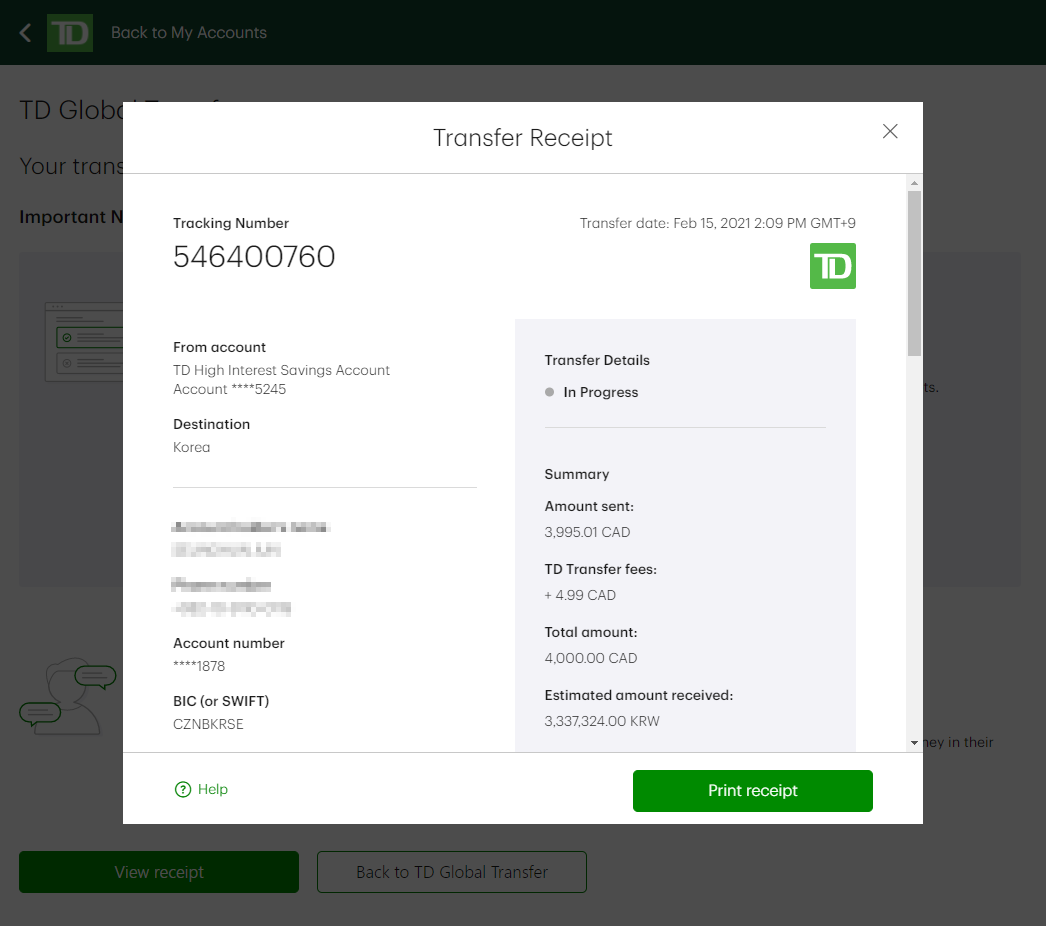This screenshot has width=1046, height=926.
Task: Click Back to TD Global Transfer button
Action: click(452, 872)
